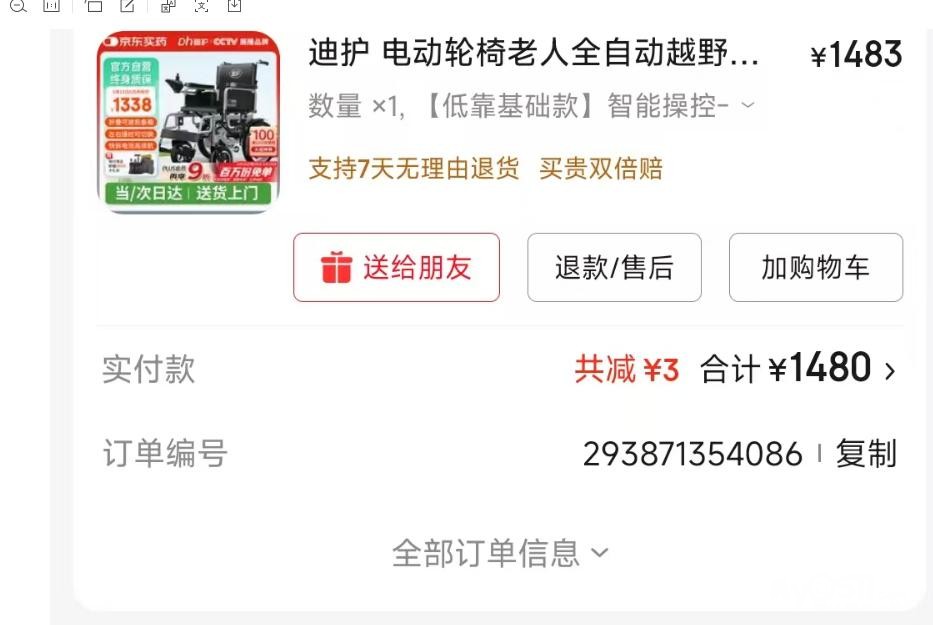Image resolution: width=933 pixels, height=625 pixels.
Task: Click the download save icon
Action: 234,6
